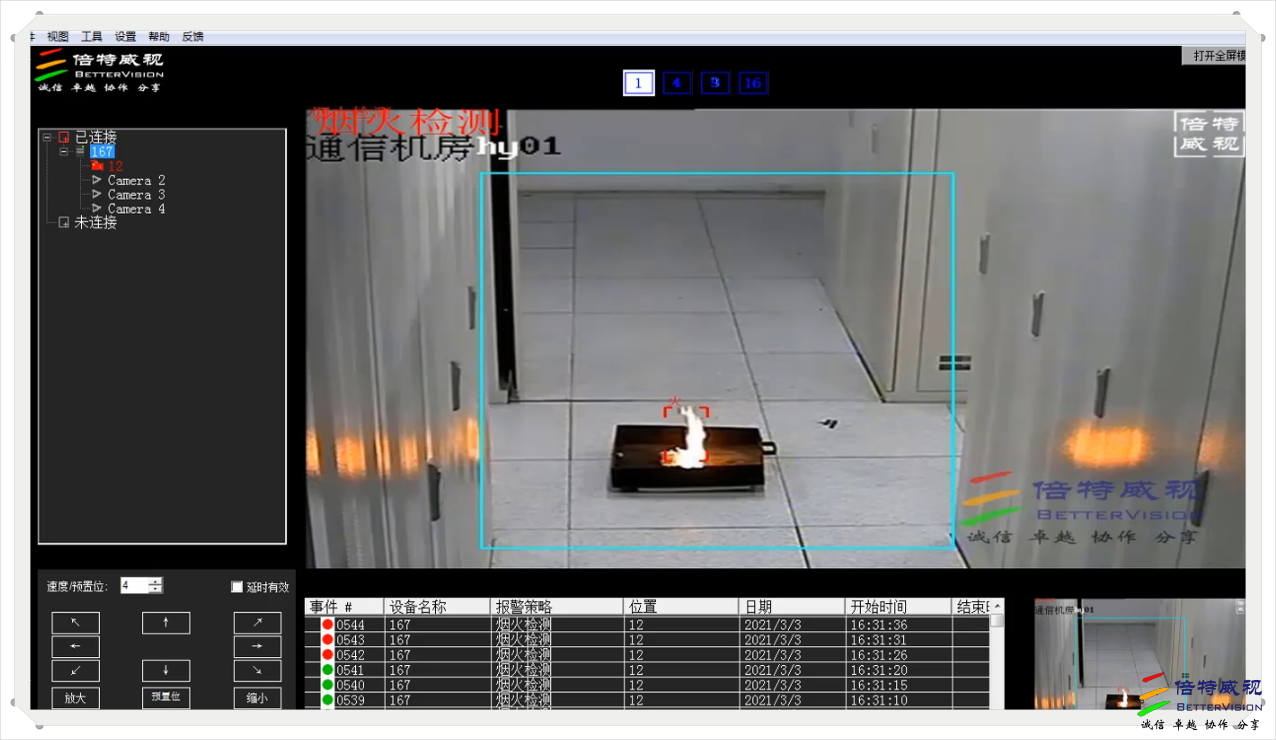Select event row 0542

[647, 655]
